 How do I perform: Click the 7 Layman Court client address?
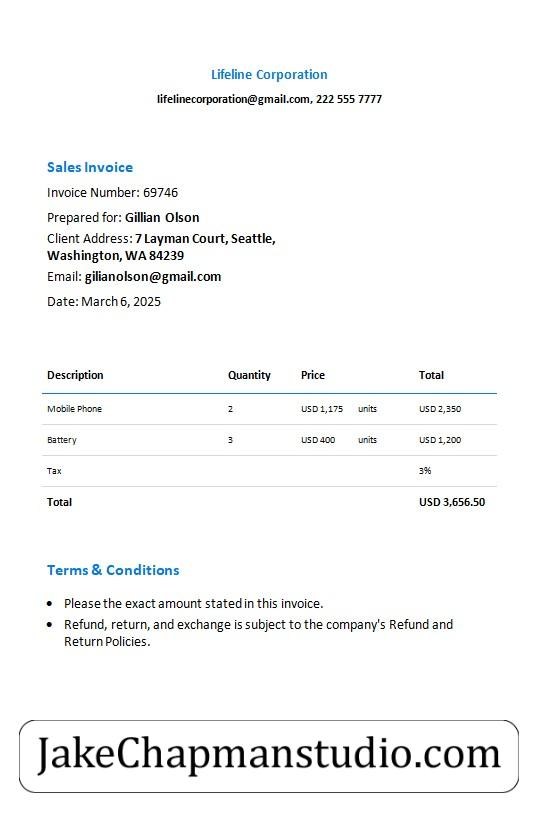pyautogui.click(x=161, y=247)
